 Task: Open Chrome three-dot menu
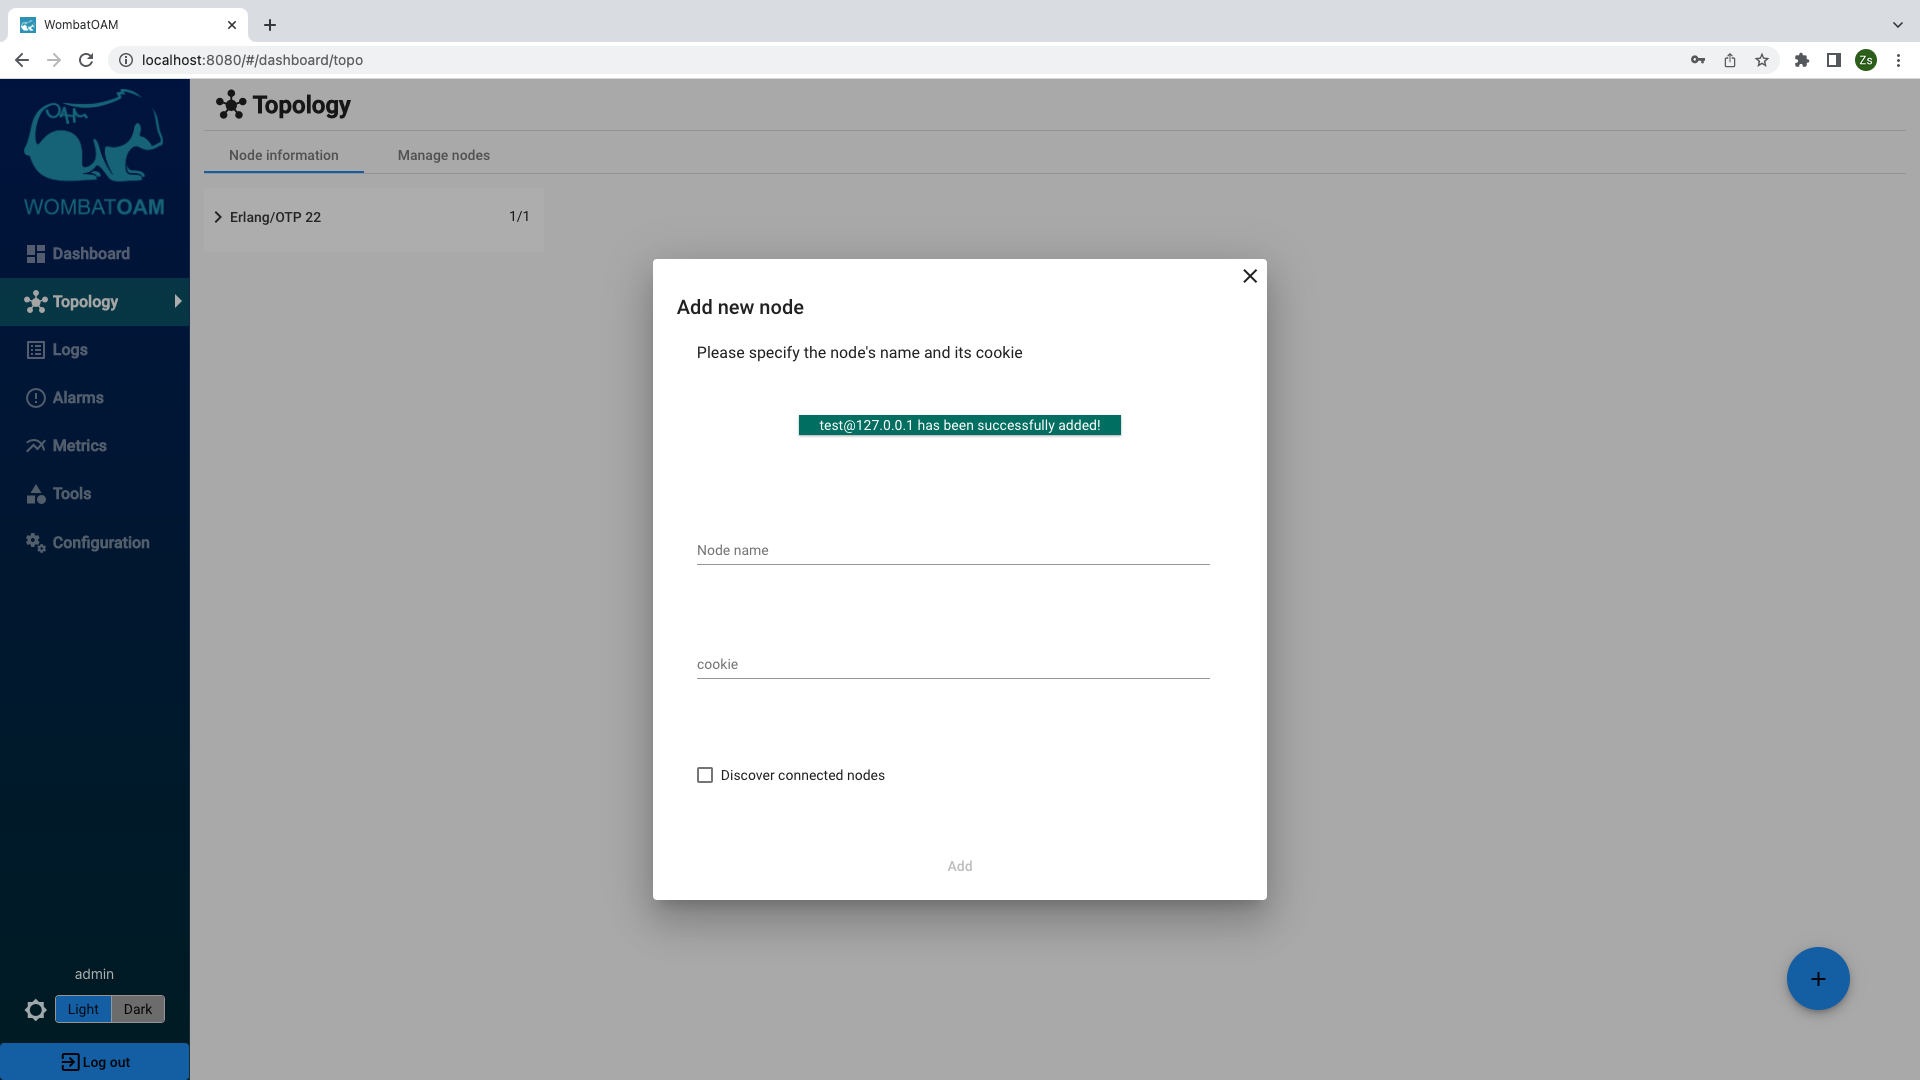coord(1898,60)
